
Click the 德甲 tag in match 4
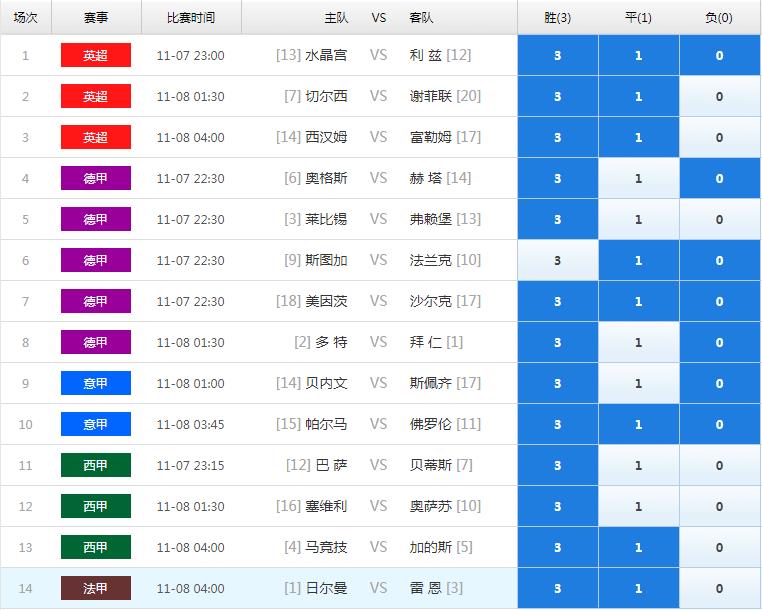96,178
